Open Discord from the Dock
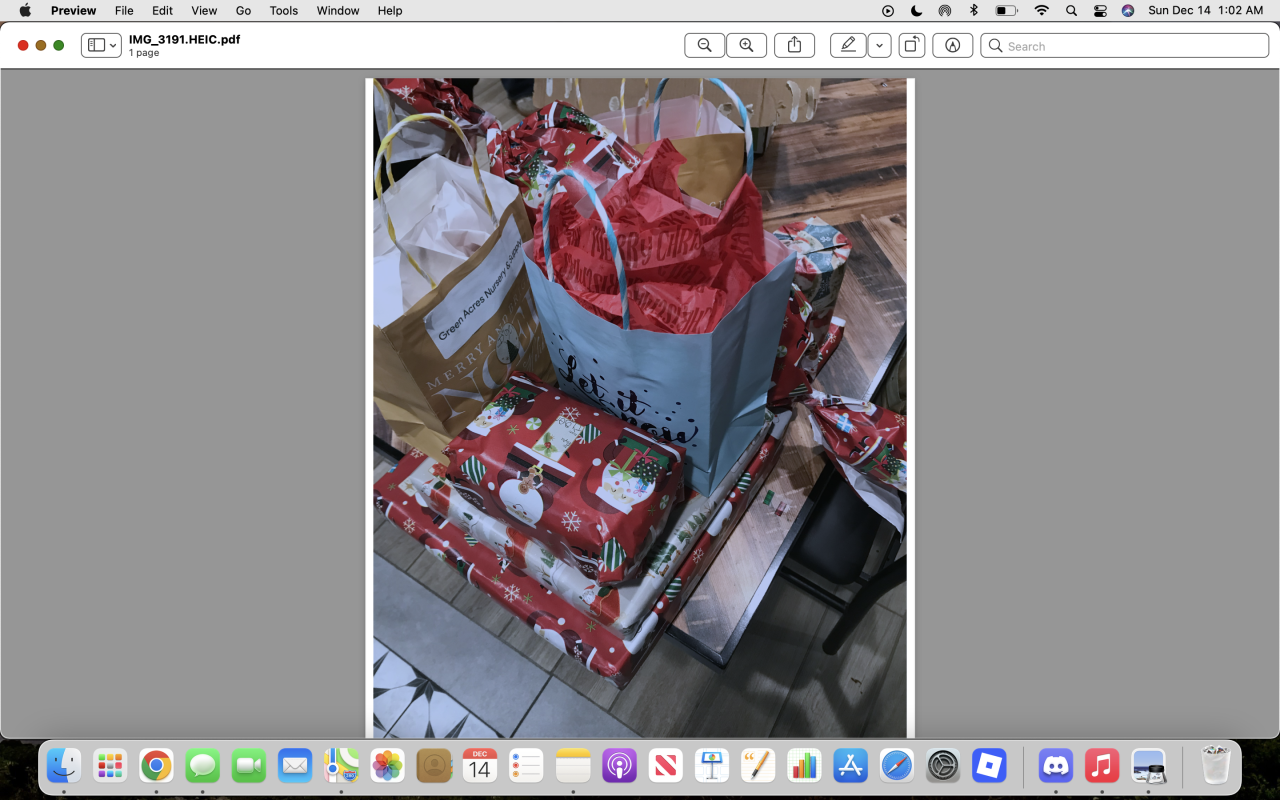 tap(1055, 767)
